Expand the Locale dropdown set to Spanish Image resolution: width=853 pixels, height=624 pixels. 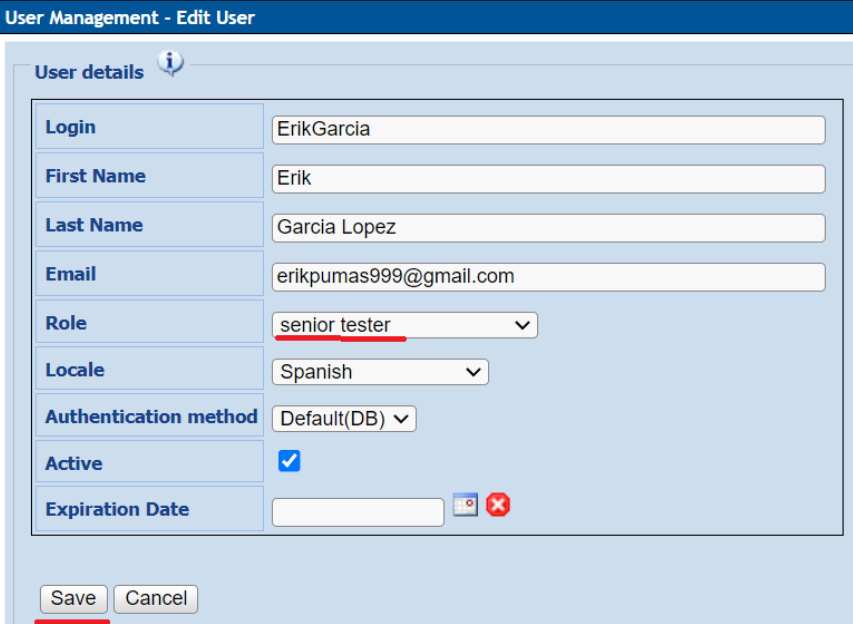(x=380, y=372)
